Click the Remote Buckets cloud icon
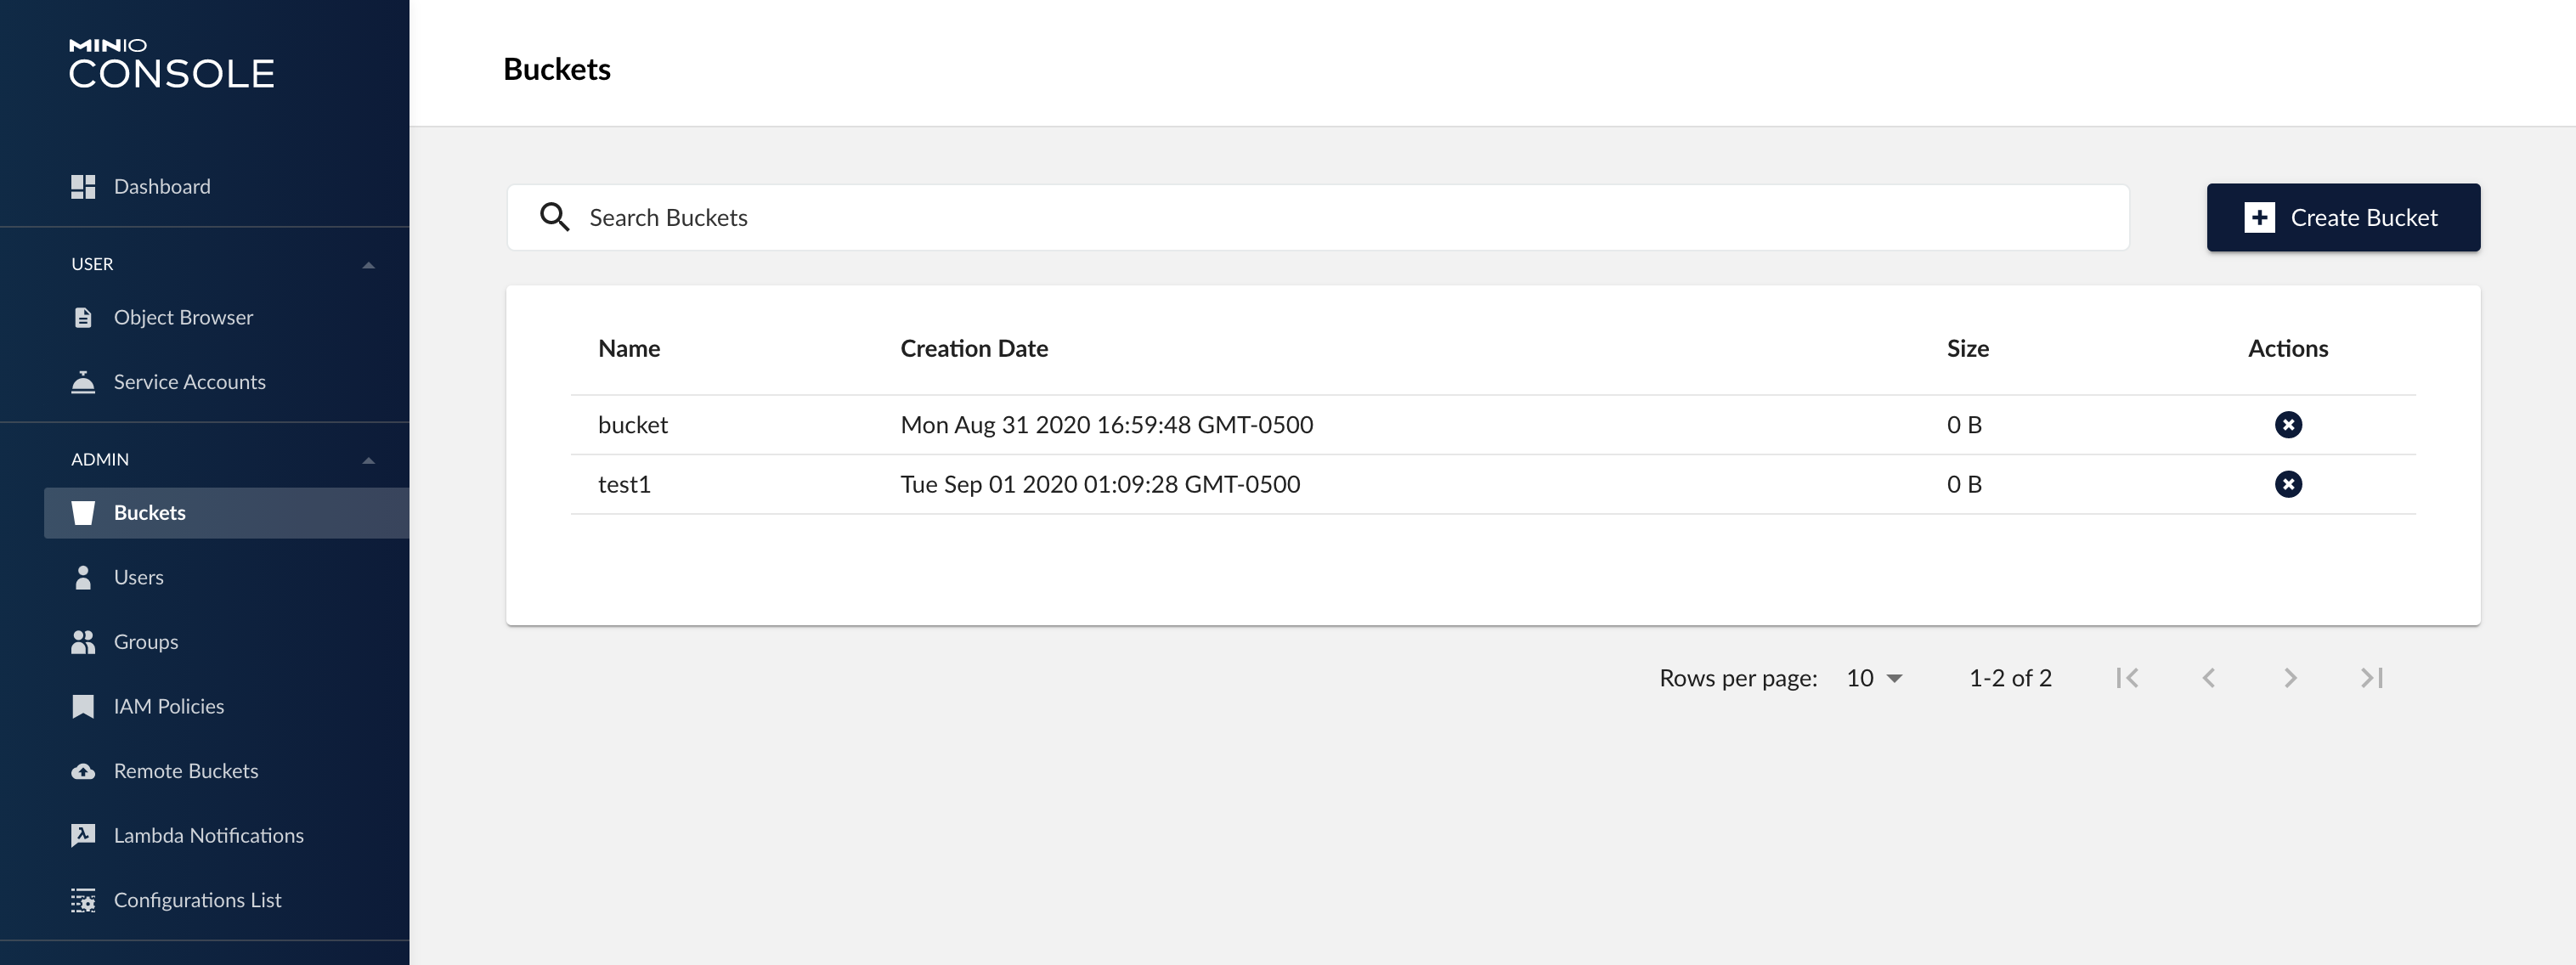The width and height of the screenshot is (2576, 965). 83,771
